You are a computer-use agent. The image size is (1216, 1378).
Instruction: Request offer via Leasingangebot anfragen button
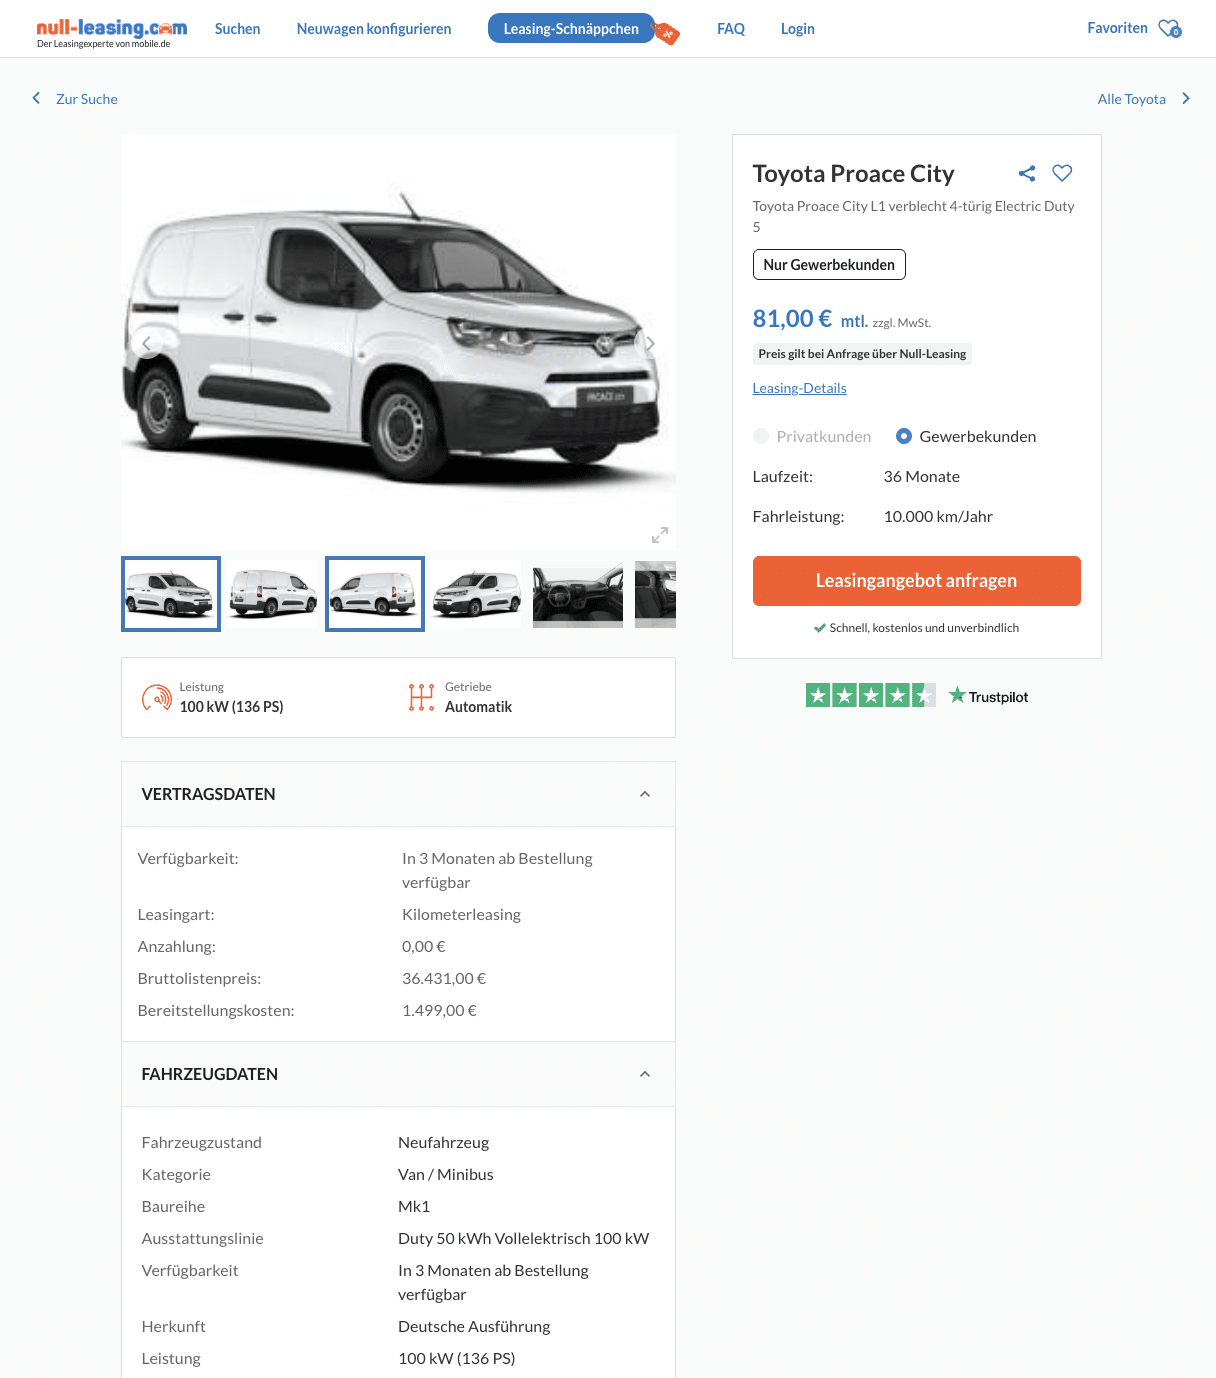pos(916,581)
